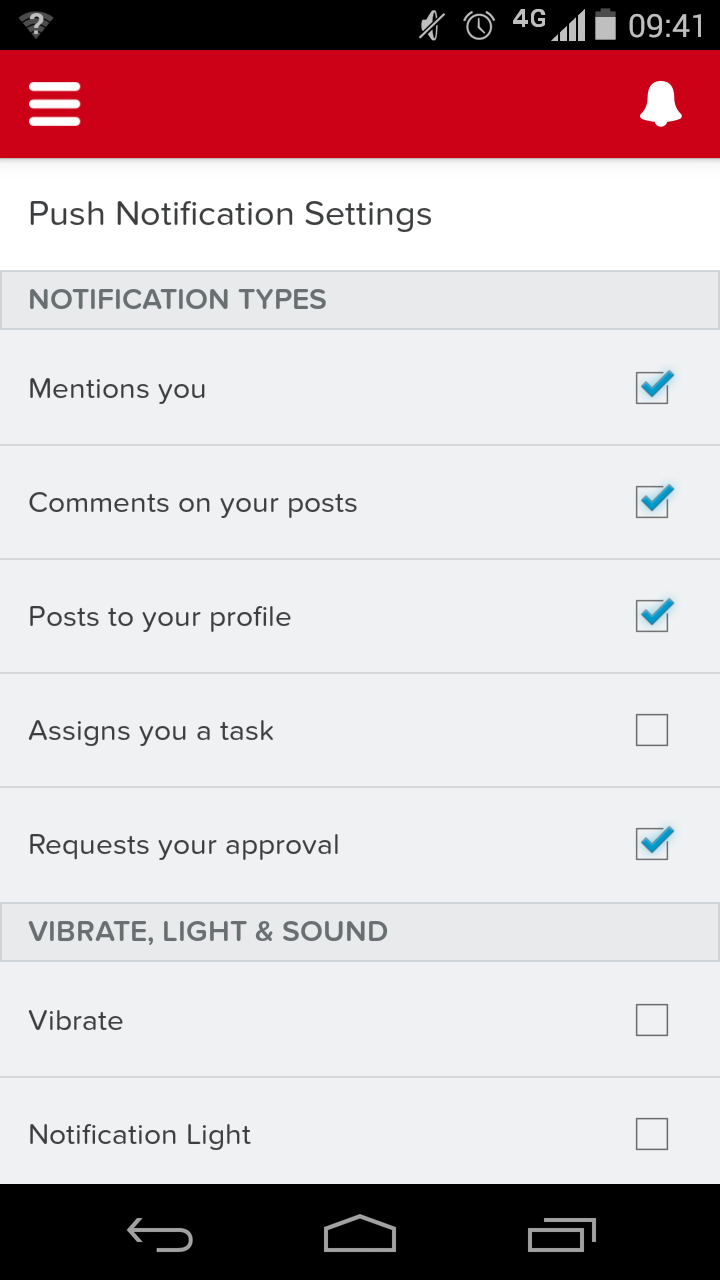
Task: Tap the Wi-Fi status icon
Action: click(36, 25)
